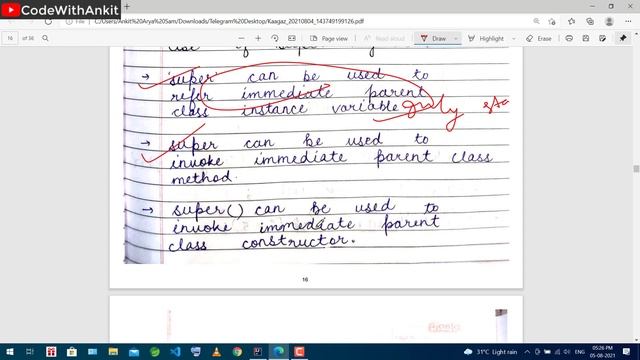Screen dimensions: 640x360
Task: Rotate the PDF page
Action: (x=275, y=38)
